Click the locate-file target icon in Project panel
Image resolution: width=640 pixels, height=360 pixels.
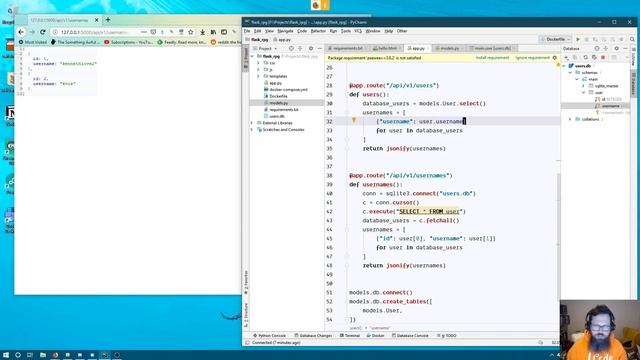coord(291,49)
